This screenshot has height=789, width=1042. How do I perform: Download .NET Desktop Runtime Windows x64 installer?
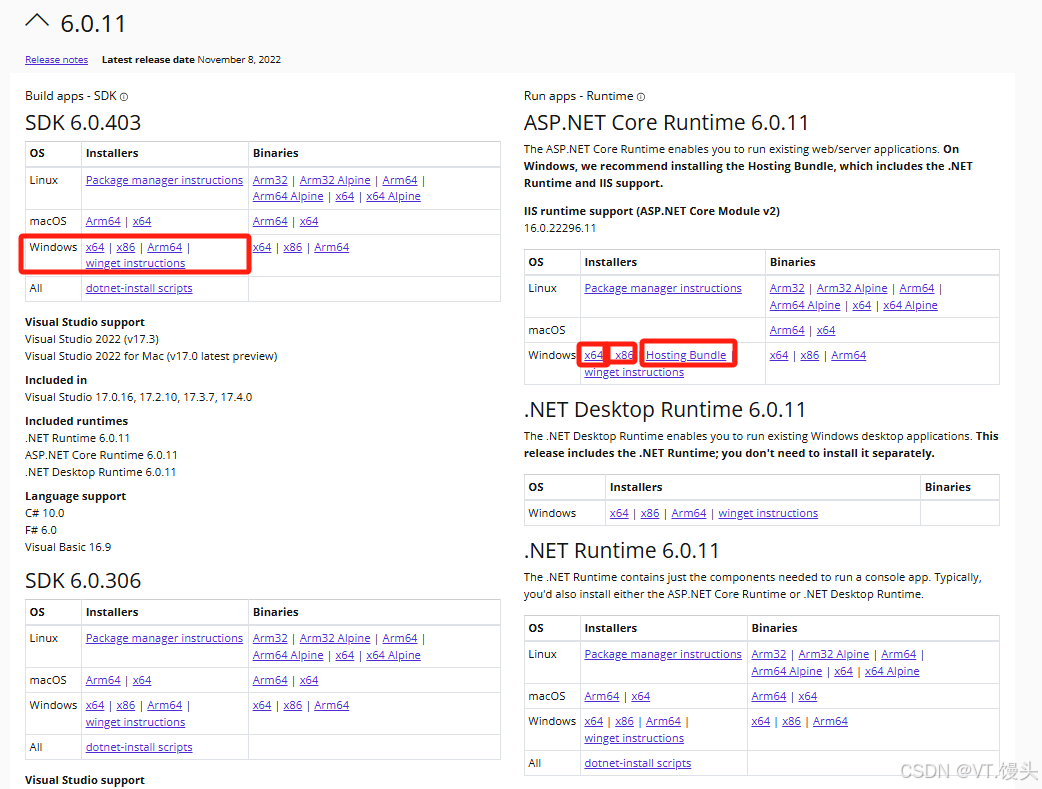(619, 513)
